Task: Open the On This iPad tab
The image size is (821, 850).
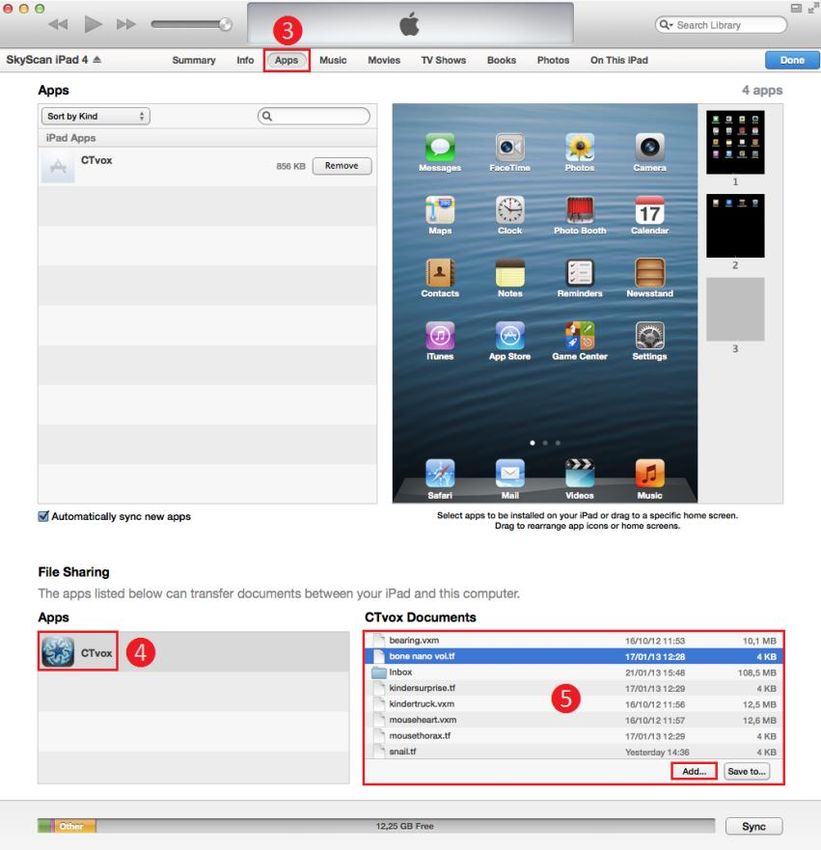Action: click(619, 60)
